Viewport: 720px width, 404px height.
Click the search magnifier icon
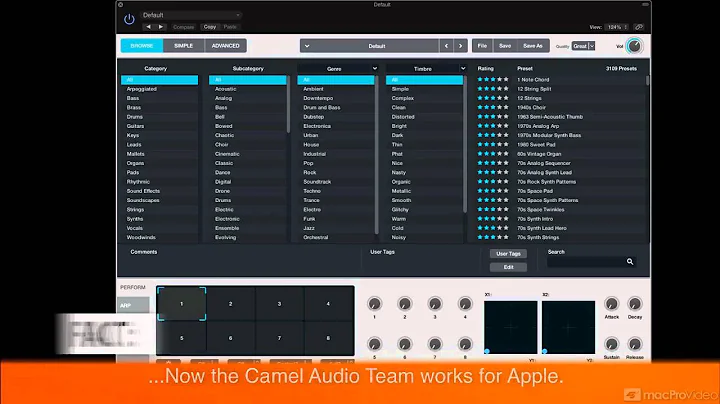pos(630,262)
